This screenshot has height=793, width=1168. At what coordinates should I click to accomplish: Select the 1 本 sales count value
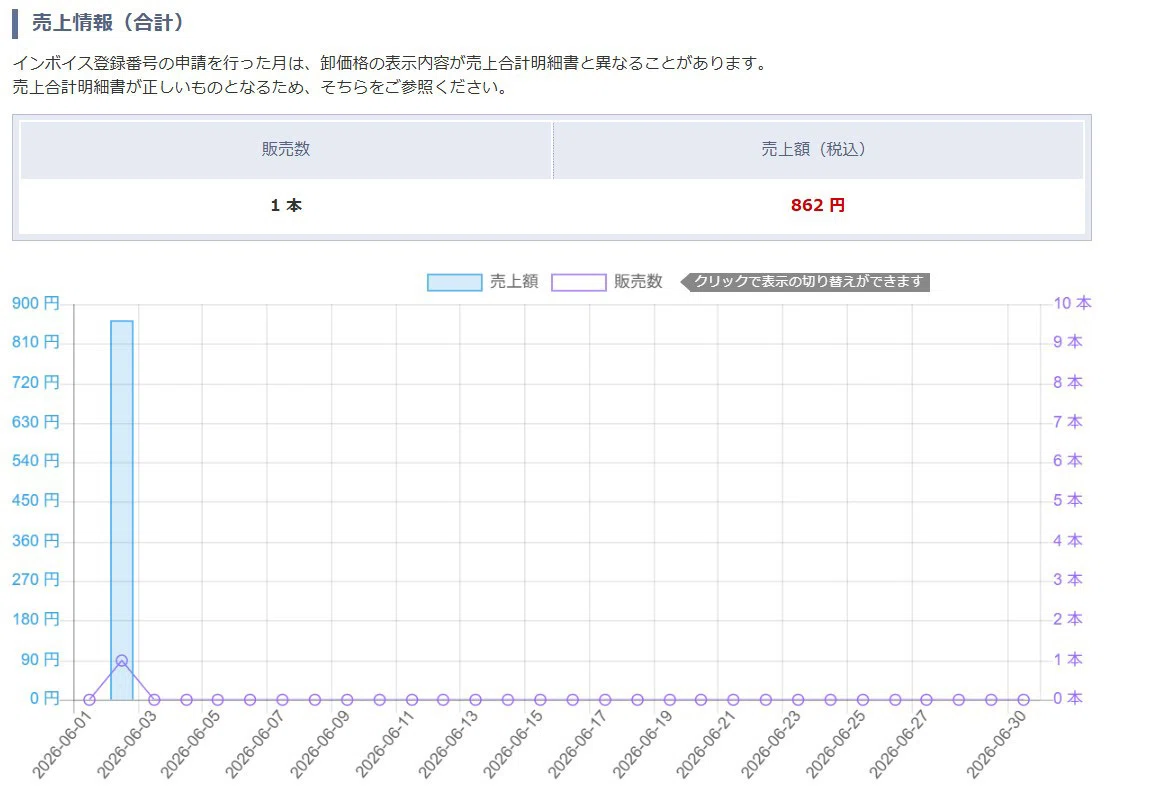(286, 206)
